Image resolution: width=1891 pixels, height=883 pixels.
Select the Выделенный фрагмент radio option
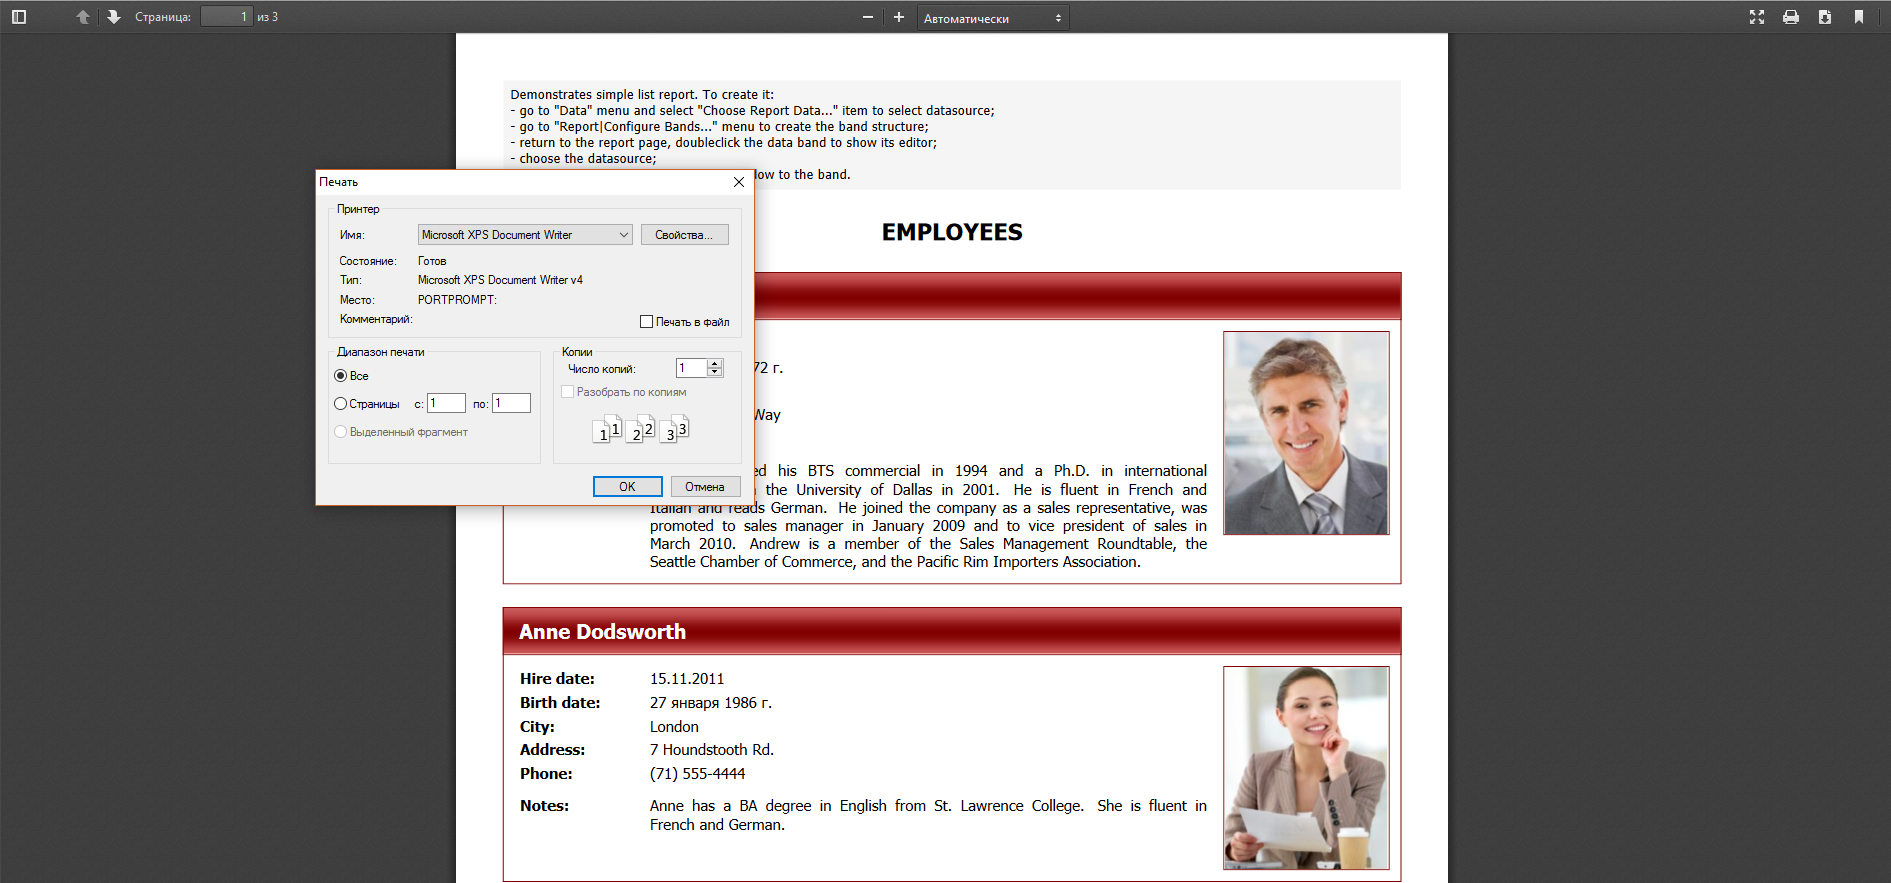[x=340, y=432]
